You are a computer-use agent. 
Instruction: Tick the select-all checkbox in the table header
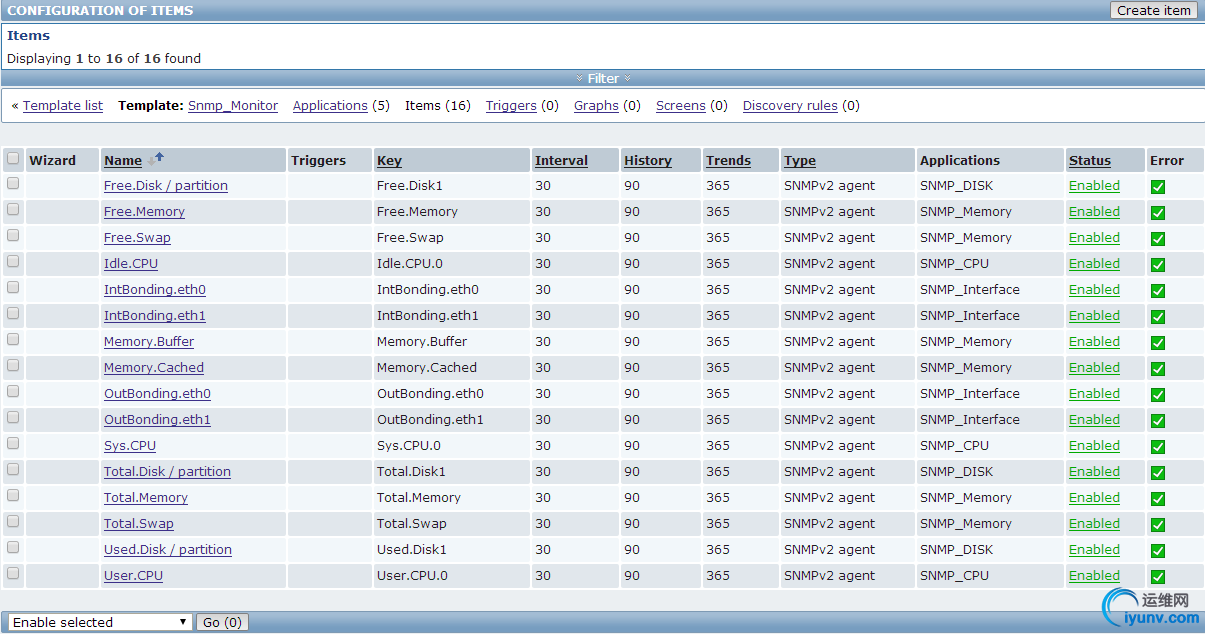click(x=13, y=158)
